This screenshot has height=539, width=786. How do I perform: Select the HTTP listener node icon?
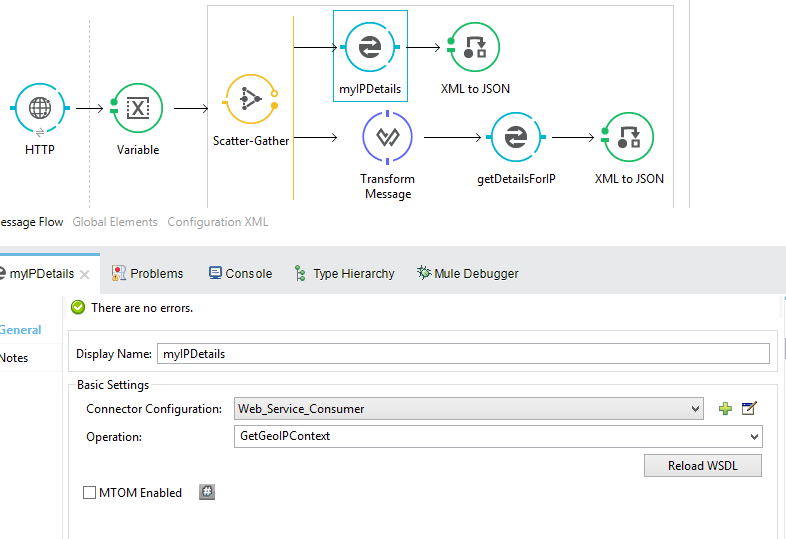[x=40, y=108]
